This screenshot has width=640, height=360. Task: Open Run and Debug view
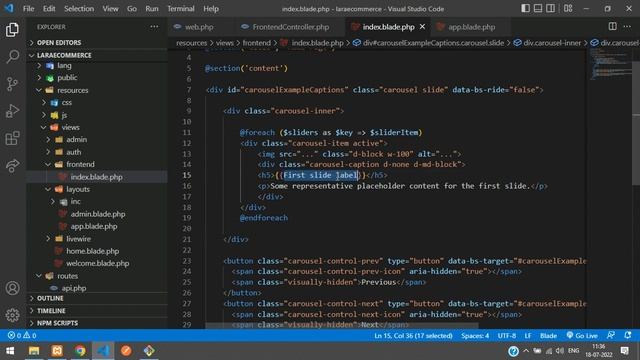(12, 111)
